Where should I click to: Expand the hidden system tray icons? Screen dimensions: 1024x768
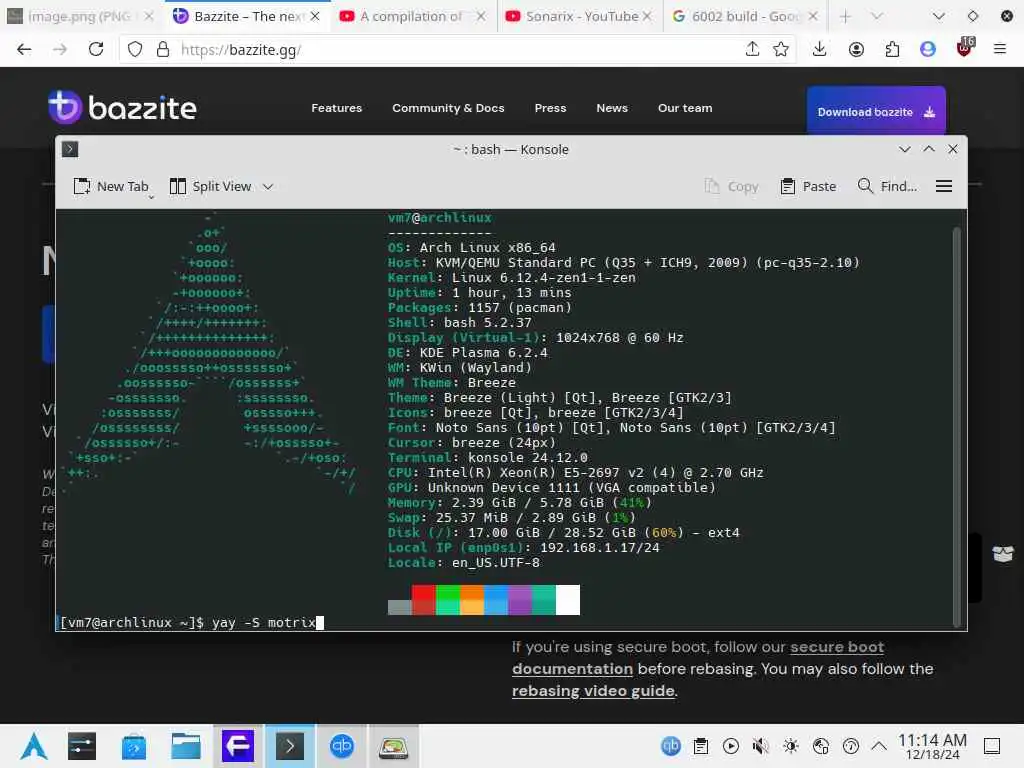pyautogui.click(x=879, y=746)
